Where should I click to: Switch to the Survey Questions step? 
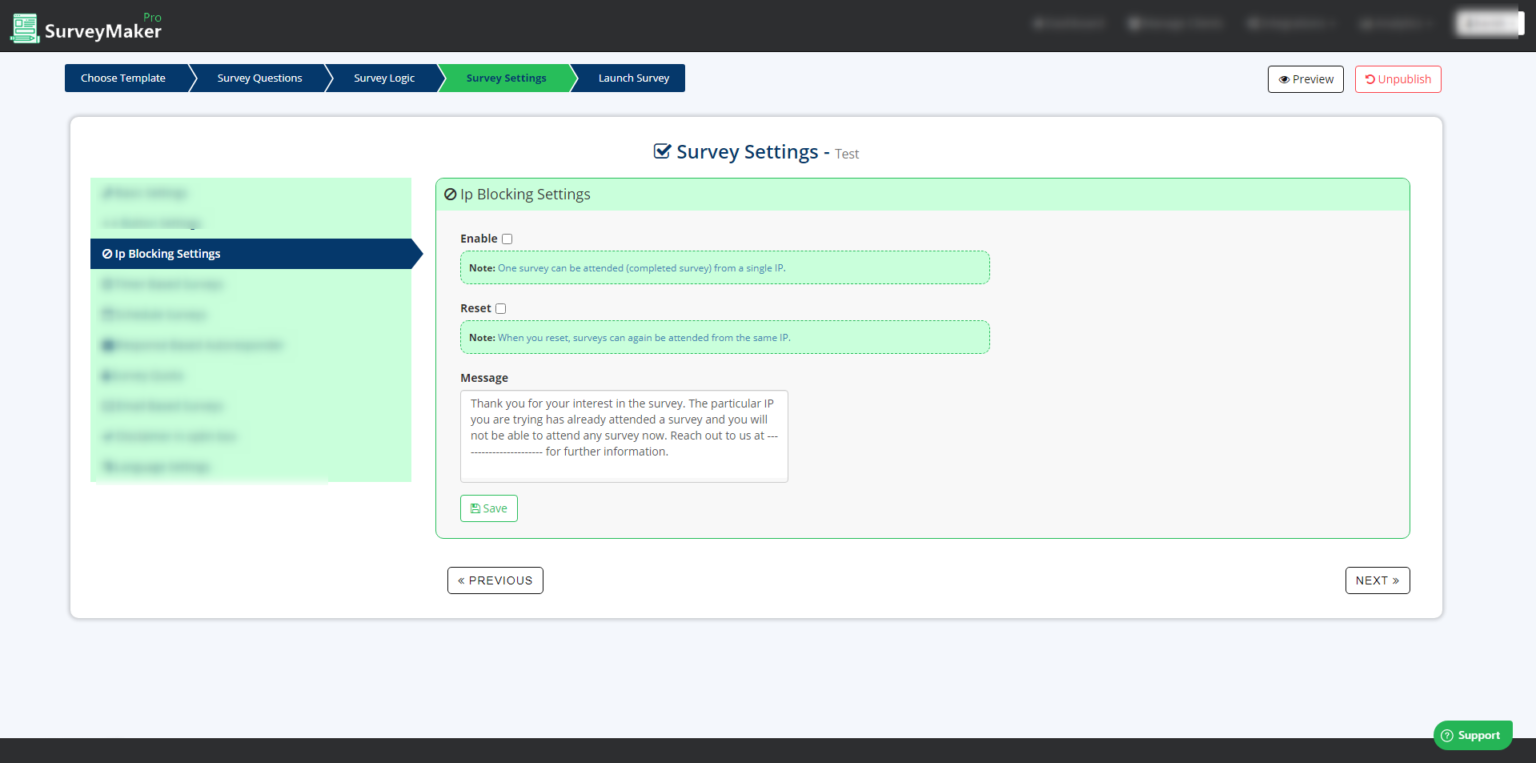(x=259, y=78)
